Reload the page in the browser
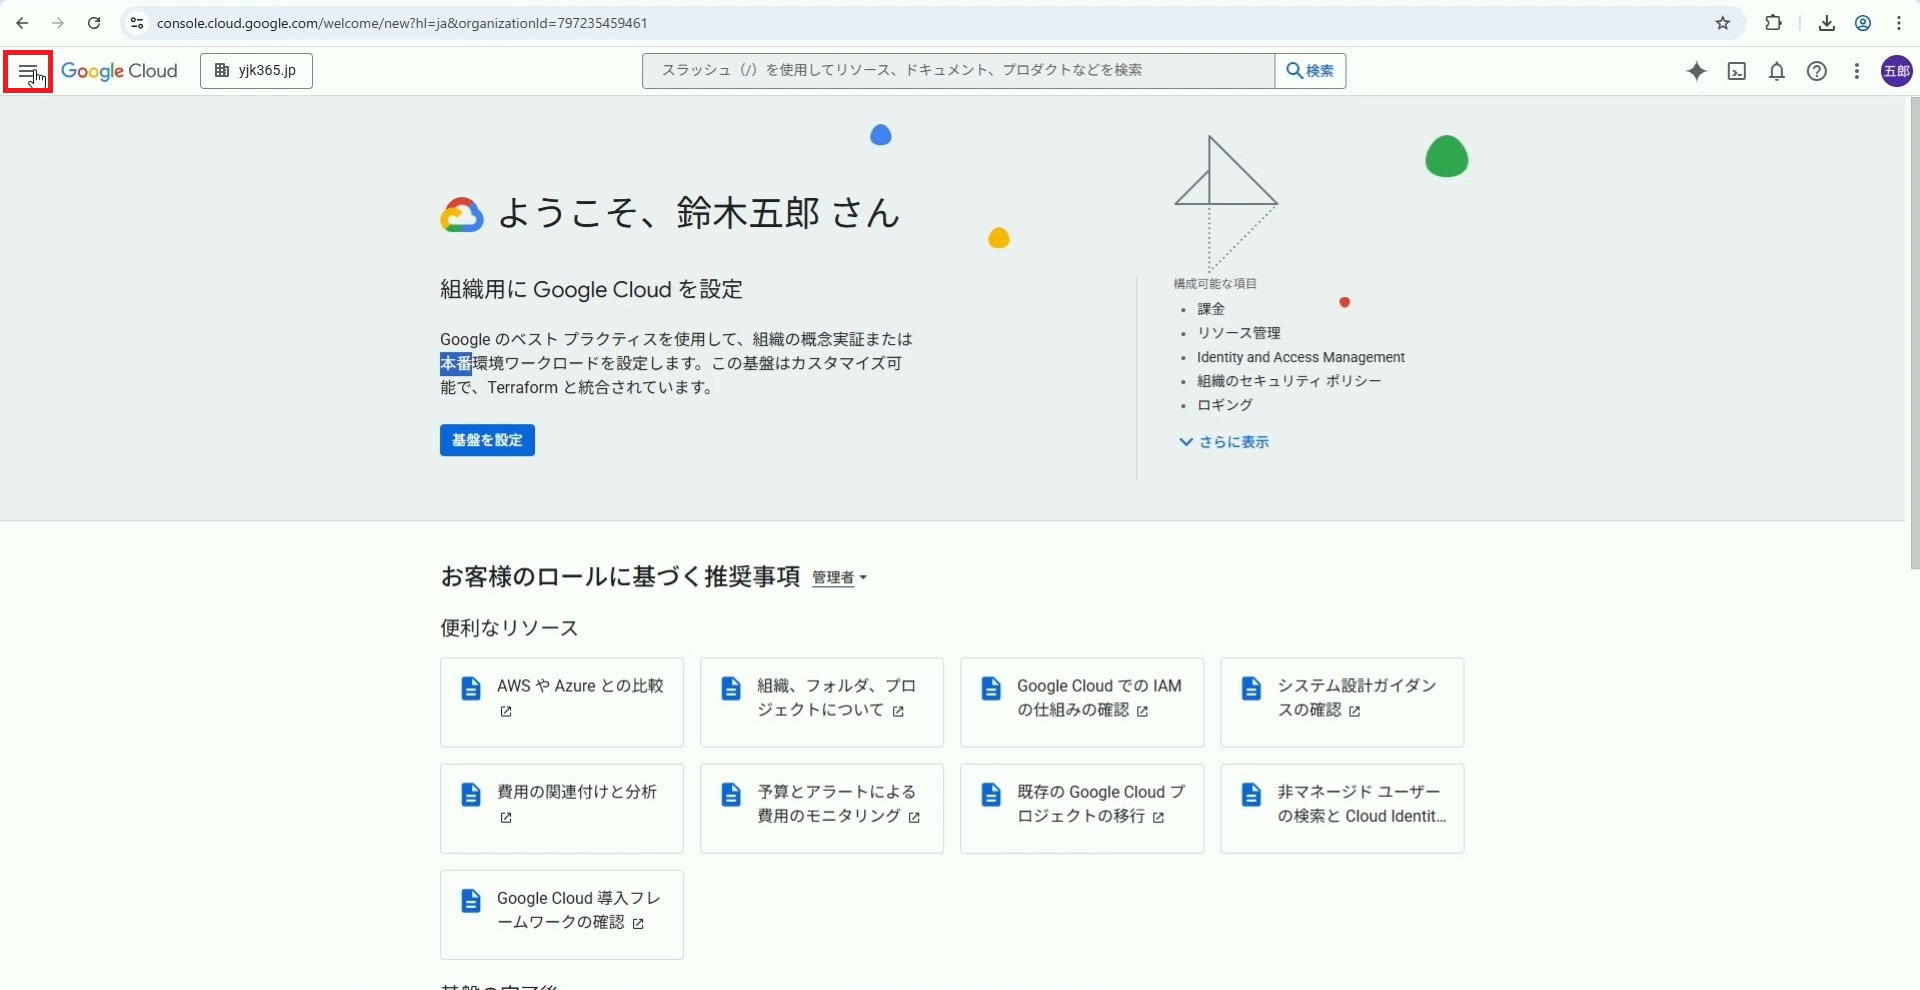Viewport: 1920px width, 990px height. (94, 23)
